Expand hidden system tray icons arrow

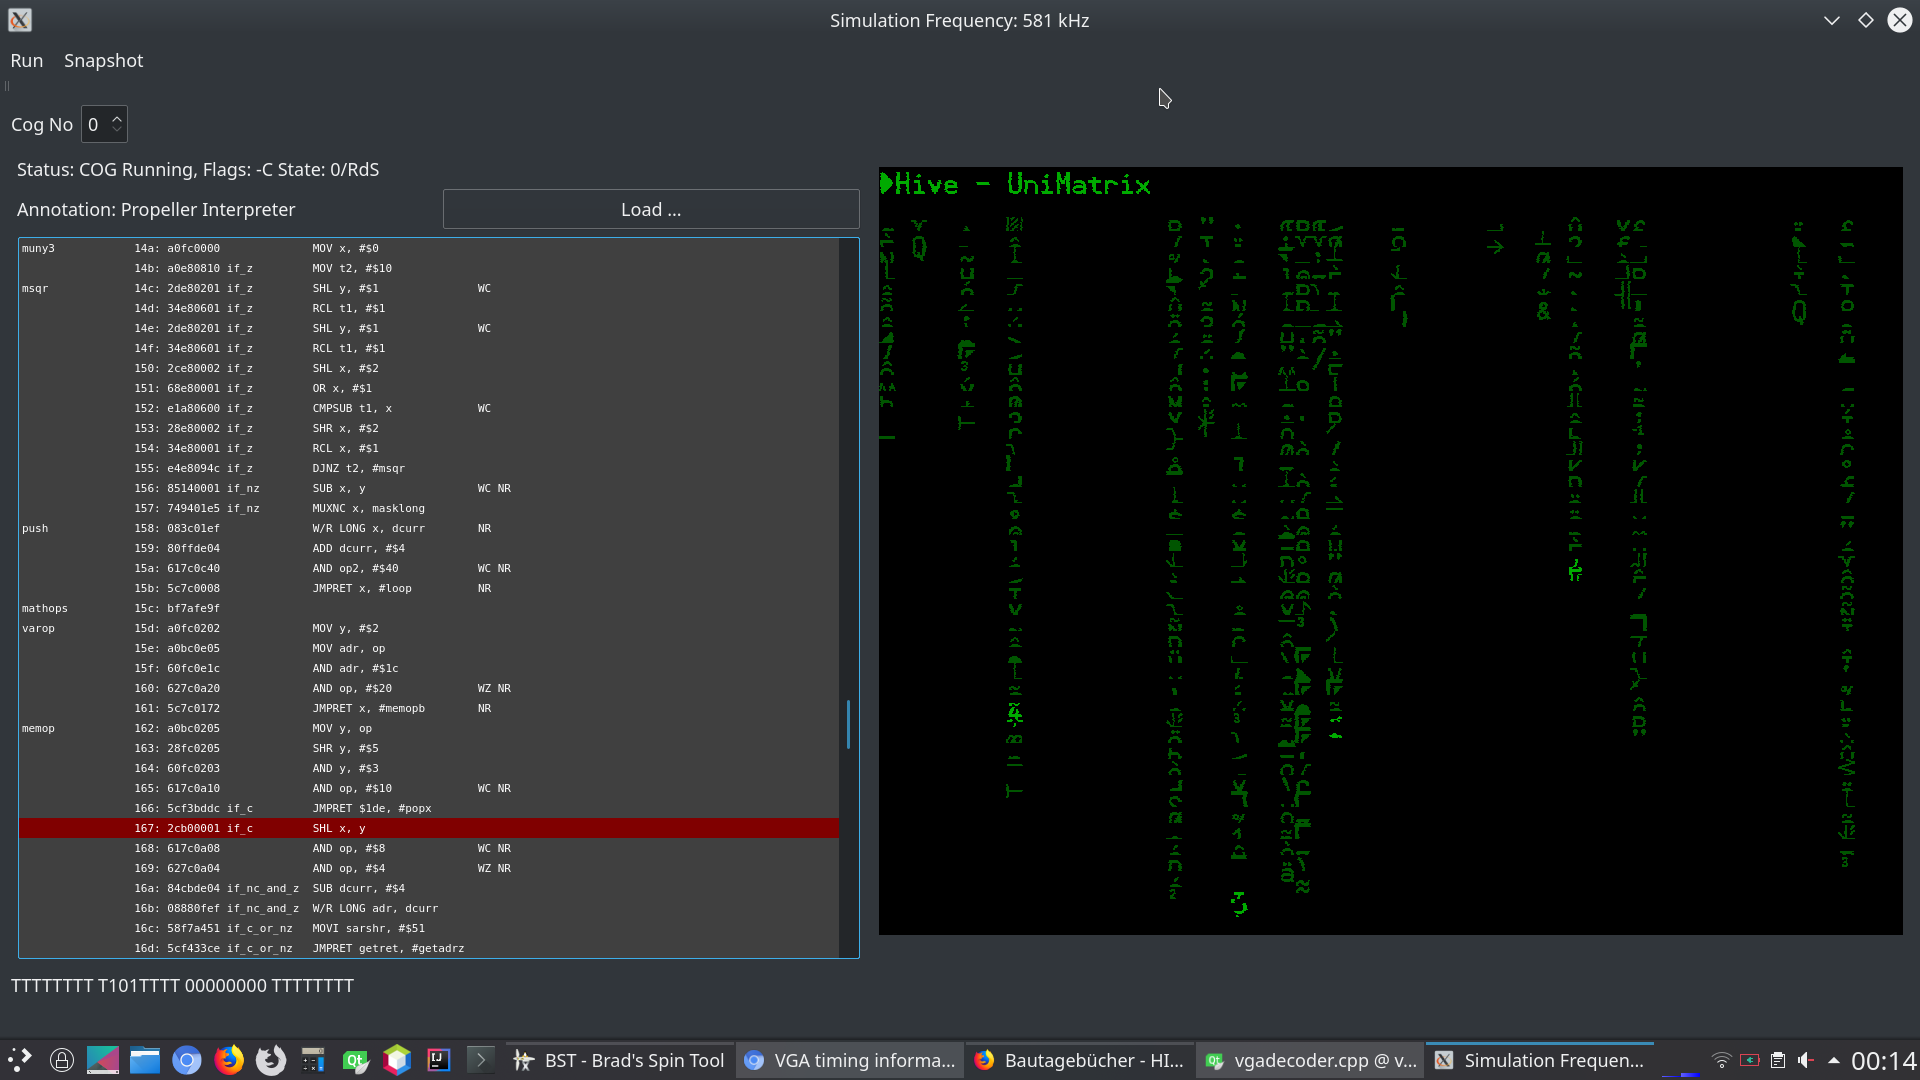coord(1834,1060)
